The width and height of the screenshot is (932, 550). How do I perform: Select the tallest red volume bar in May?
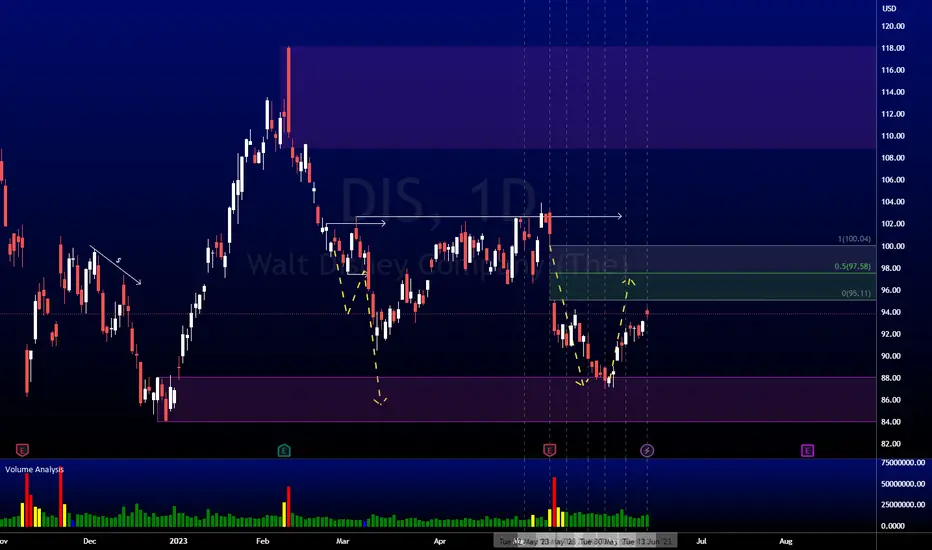(x=554, y=502)
